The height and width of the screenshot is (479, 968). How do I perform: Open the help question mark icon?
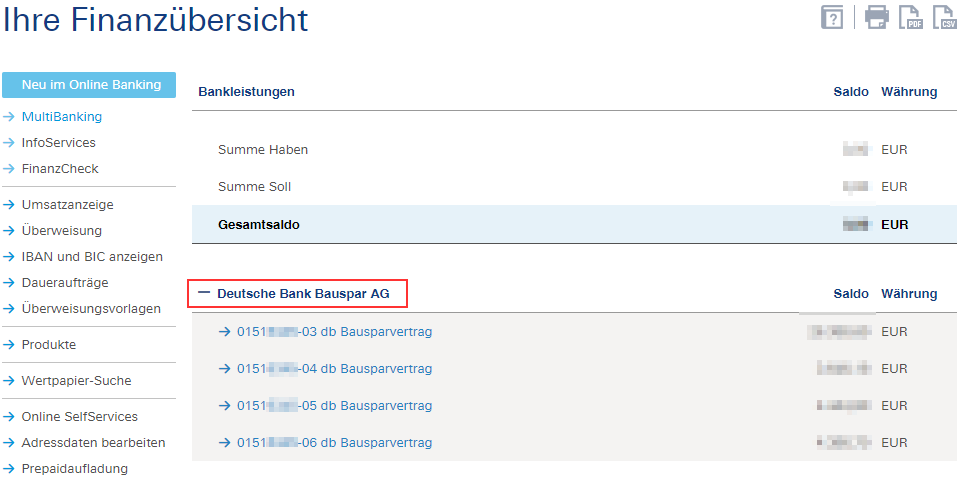(x=832, y=17)
